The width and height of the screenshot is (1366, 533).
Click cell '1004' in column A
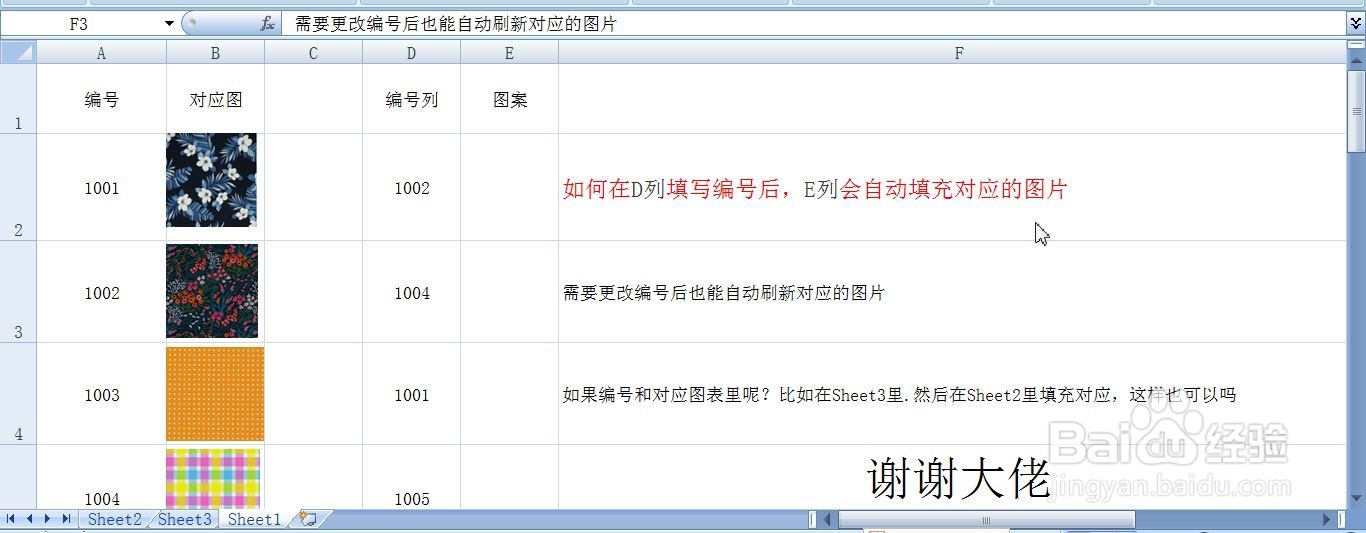click(101, 478)
